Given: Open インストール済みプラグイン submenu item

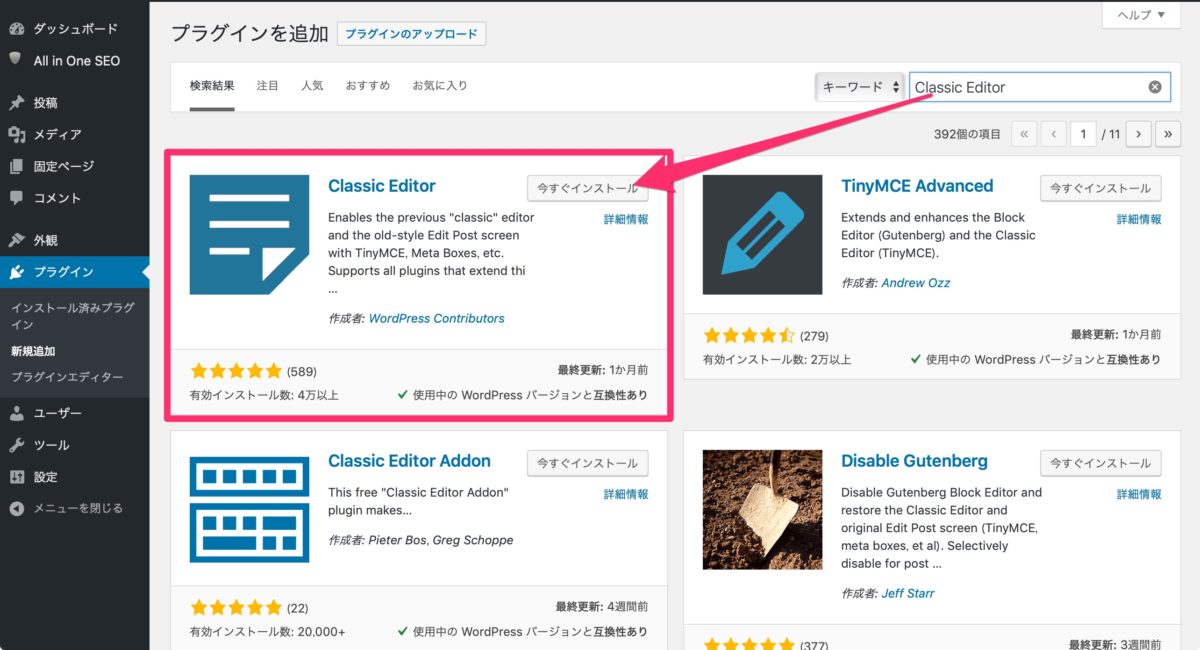Looking at the screenshot, I should click(x=72, y=316).
